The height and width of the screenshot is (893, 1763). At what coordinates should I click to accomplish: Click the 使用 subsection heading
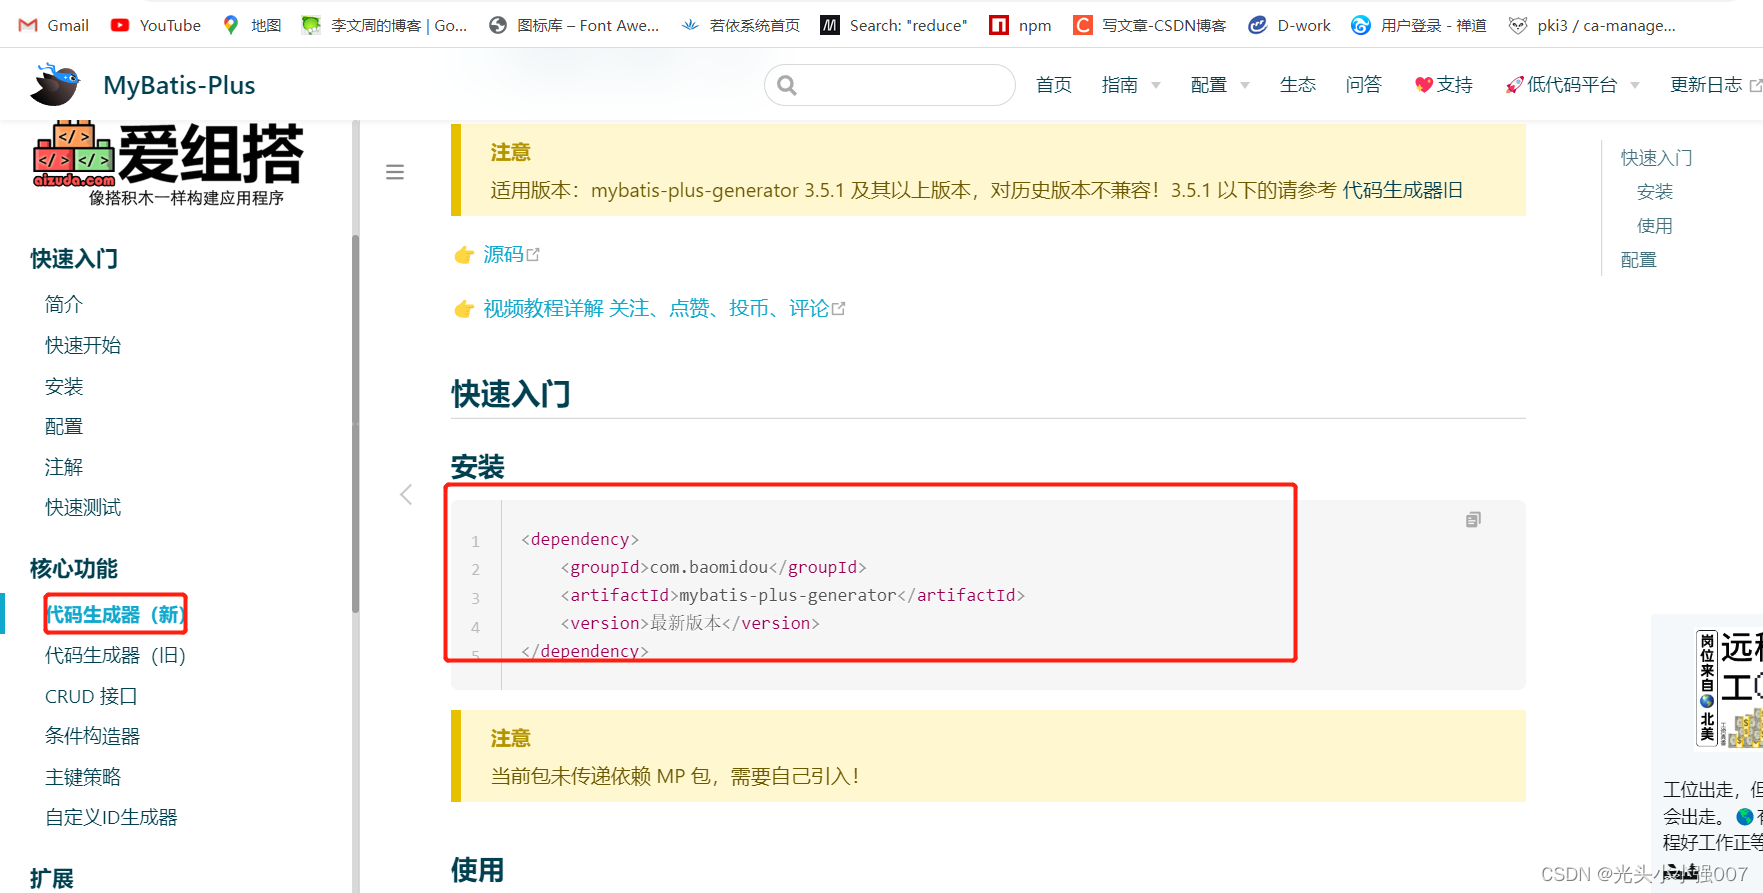click(478, 870)
